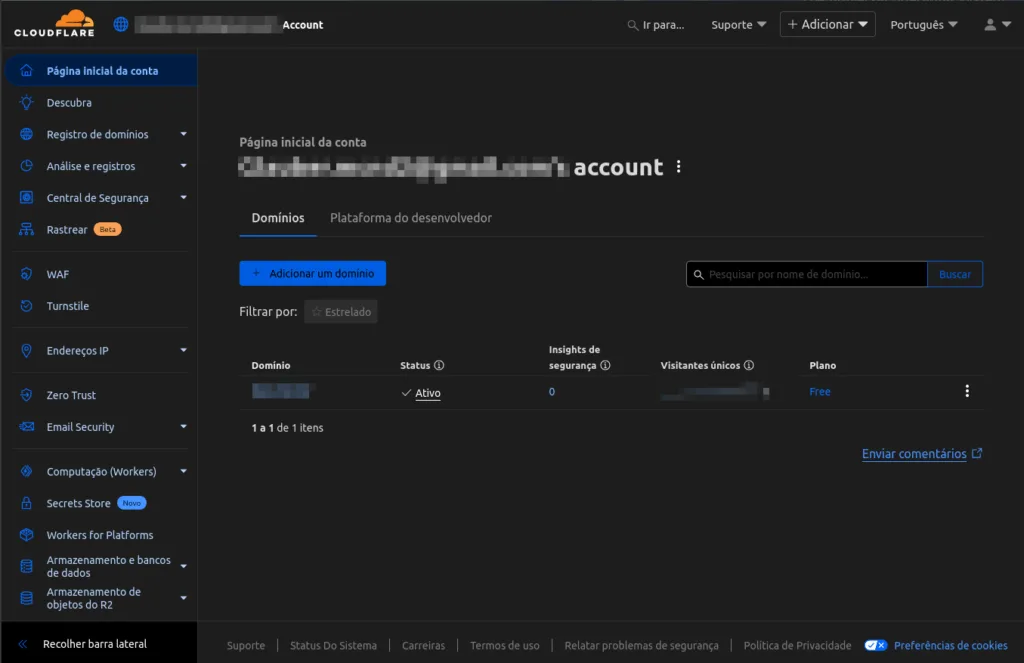The image size is (1024, 663).
Task: Switch to Plataforma do desenvolvedor tab
Action: 410,218
